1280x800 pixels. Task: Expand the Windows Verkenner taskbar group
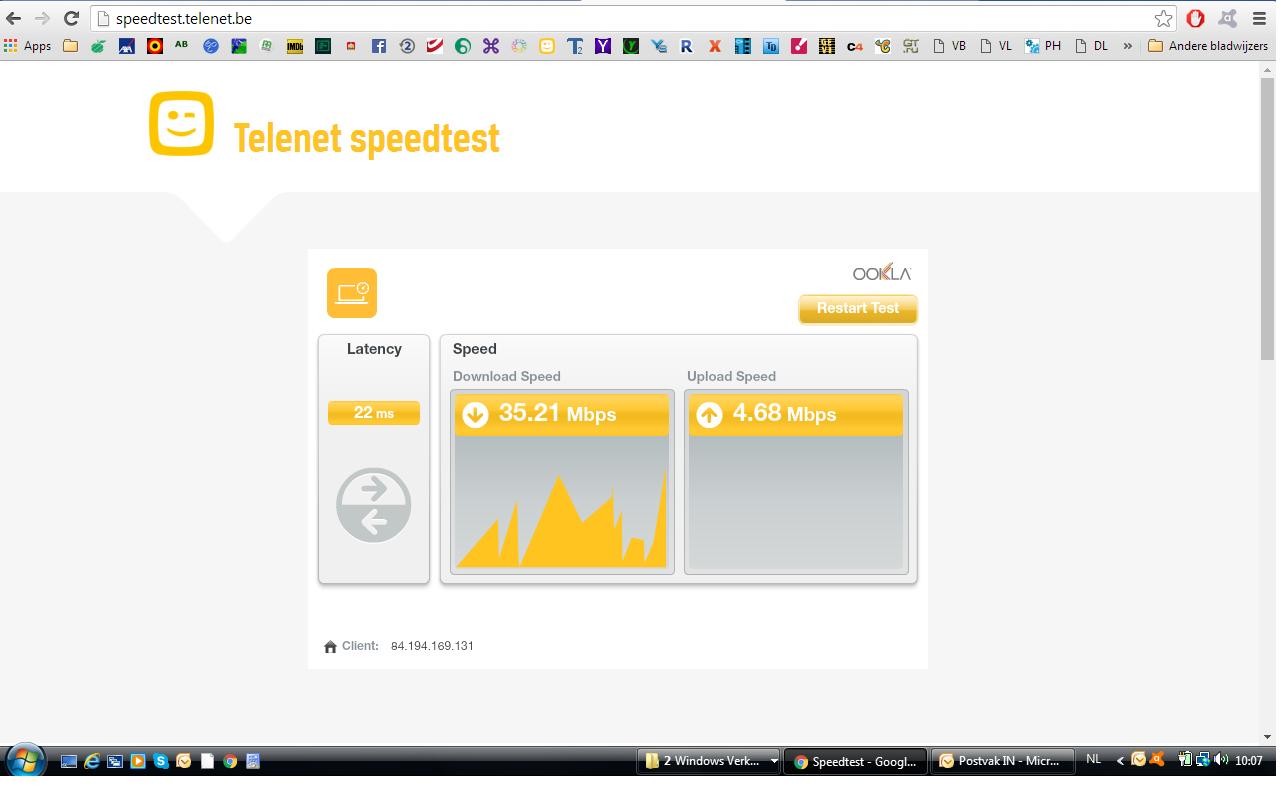(x=710, y=761)
